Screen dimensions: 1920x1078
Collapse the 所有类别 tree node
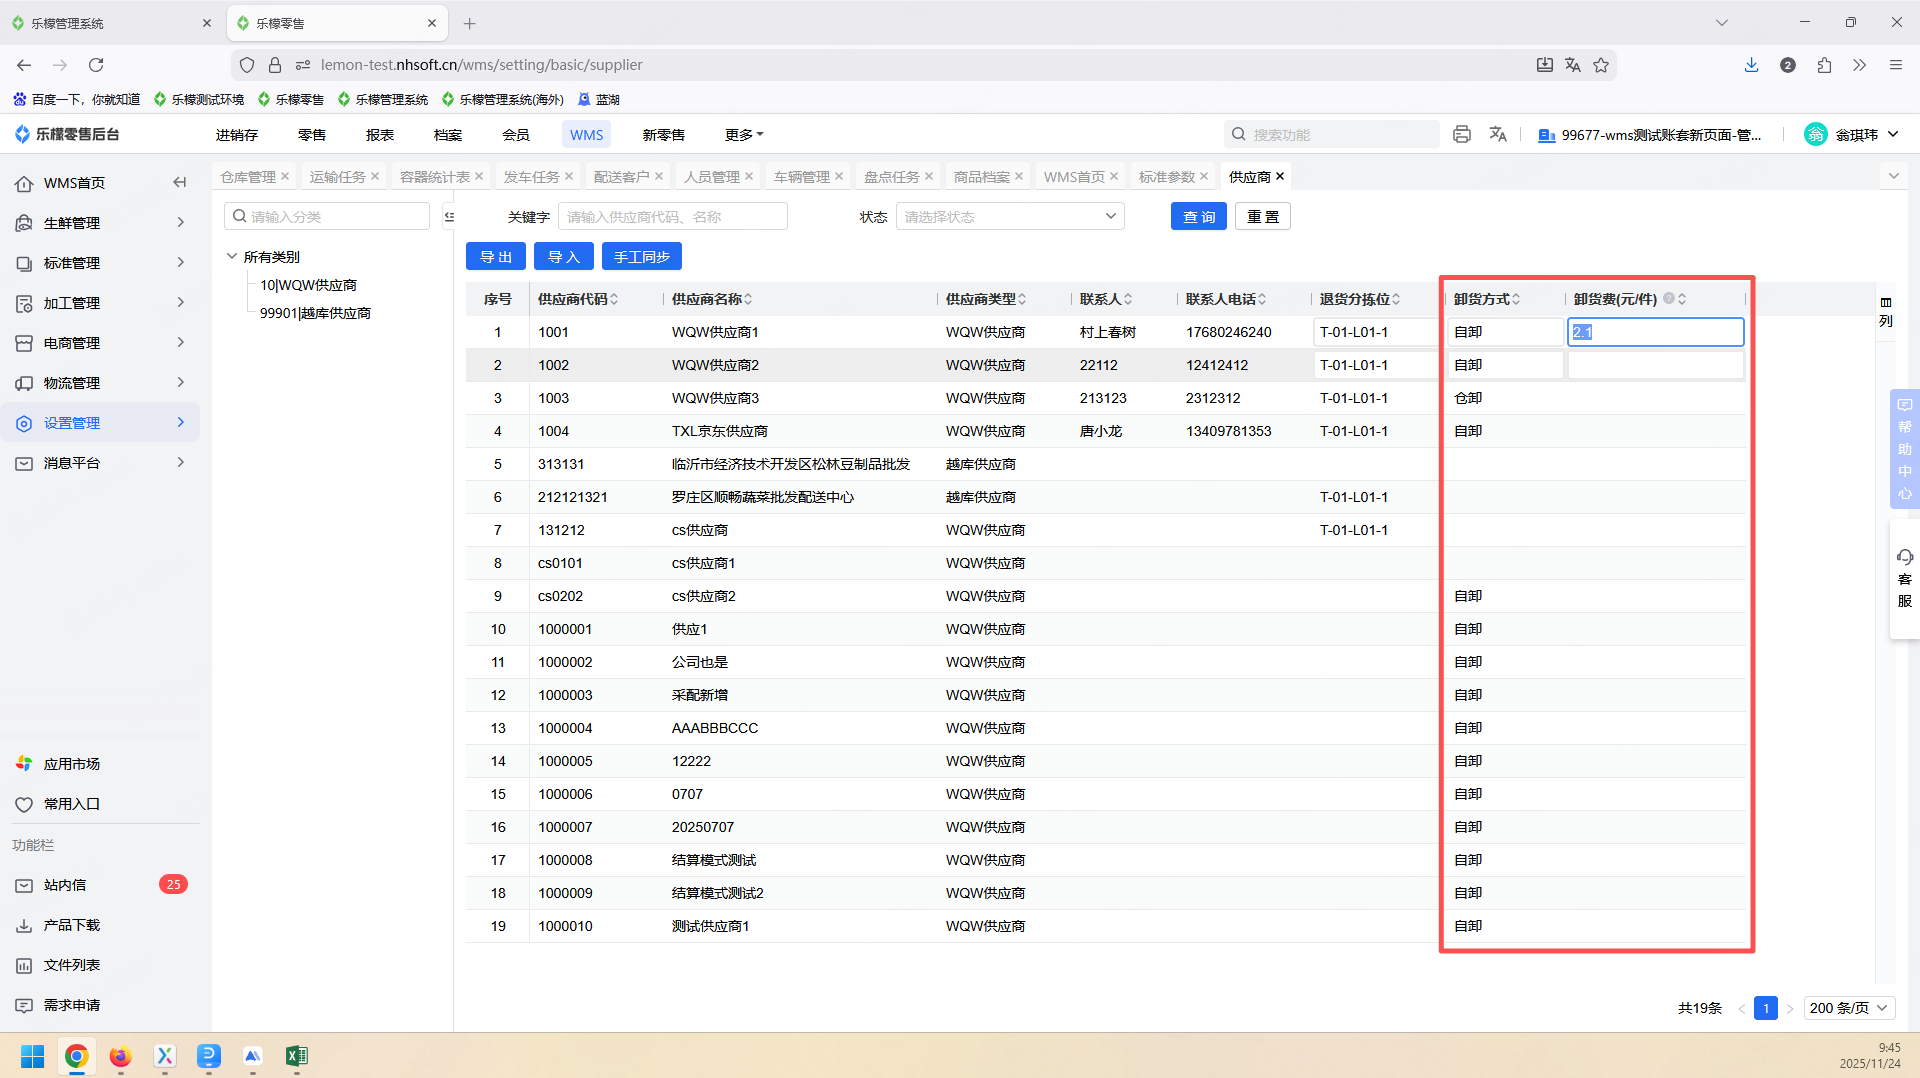(232, 257)
